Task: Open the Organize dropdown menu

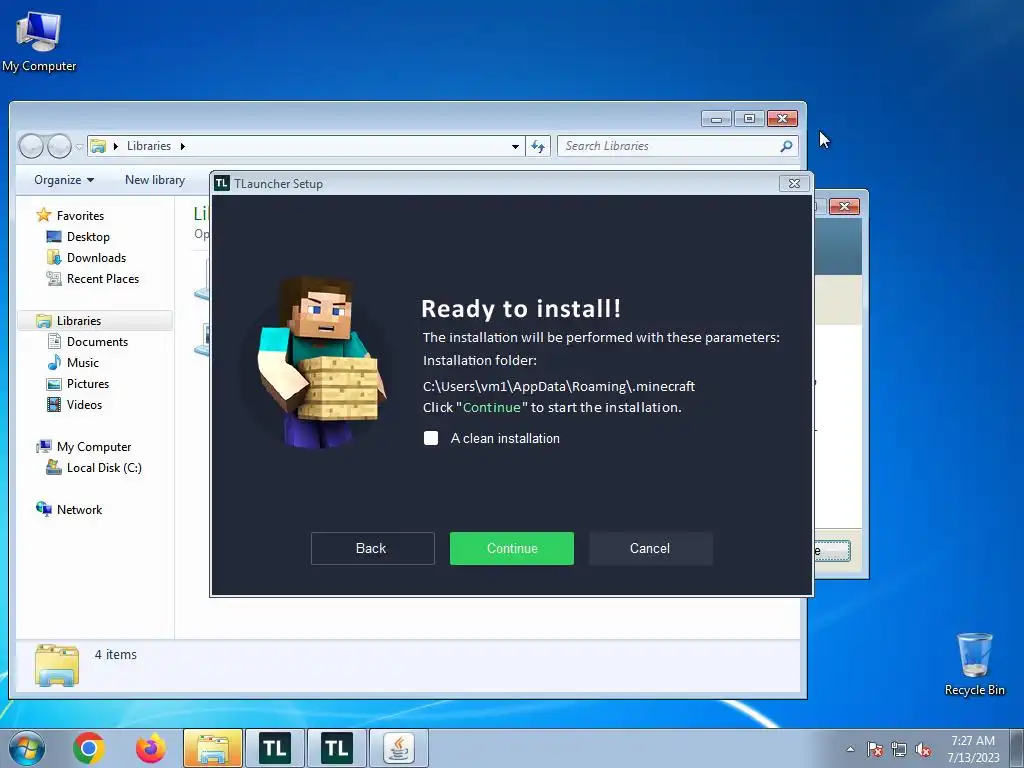Action: (x=64, y=180)
